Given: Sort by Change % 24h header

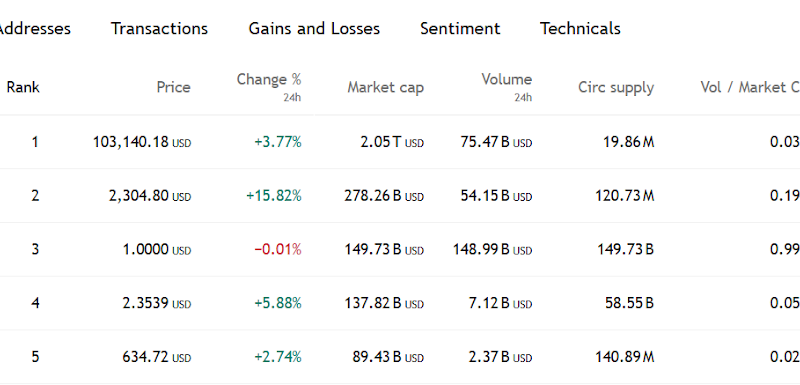Looking at the screenshot, I should [269, 87].
